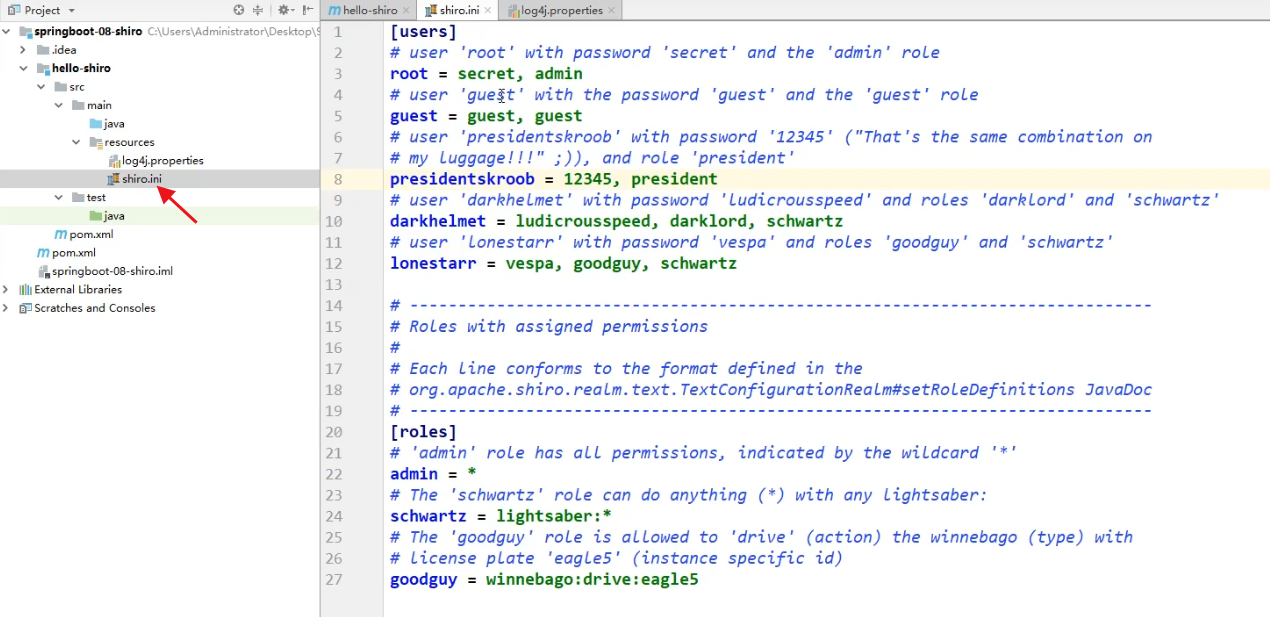This screenshot has width=1270, height=617.
Task: Click 'goodguy = winnebago:drive:eagle5' line
Action: (x=544, y=579)
